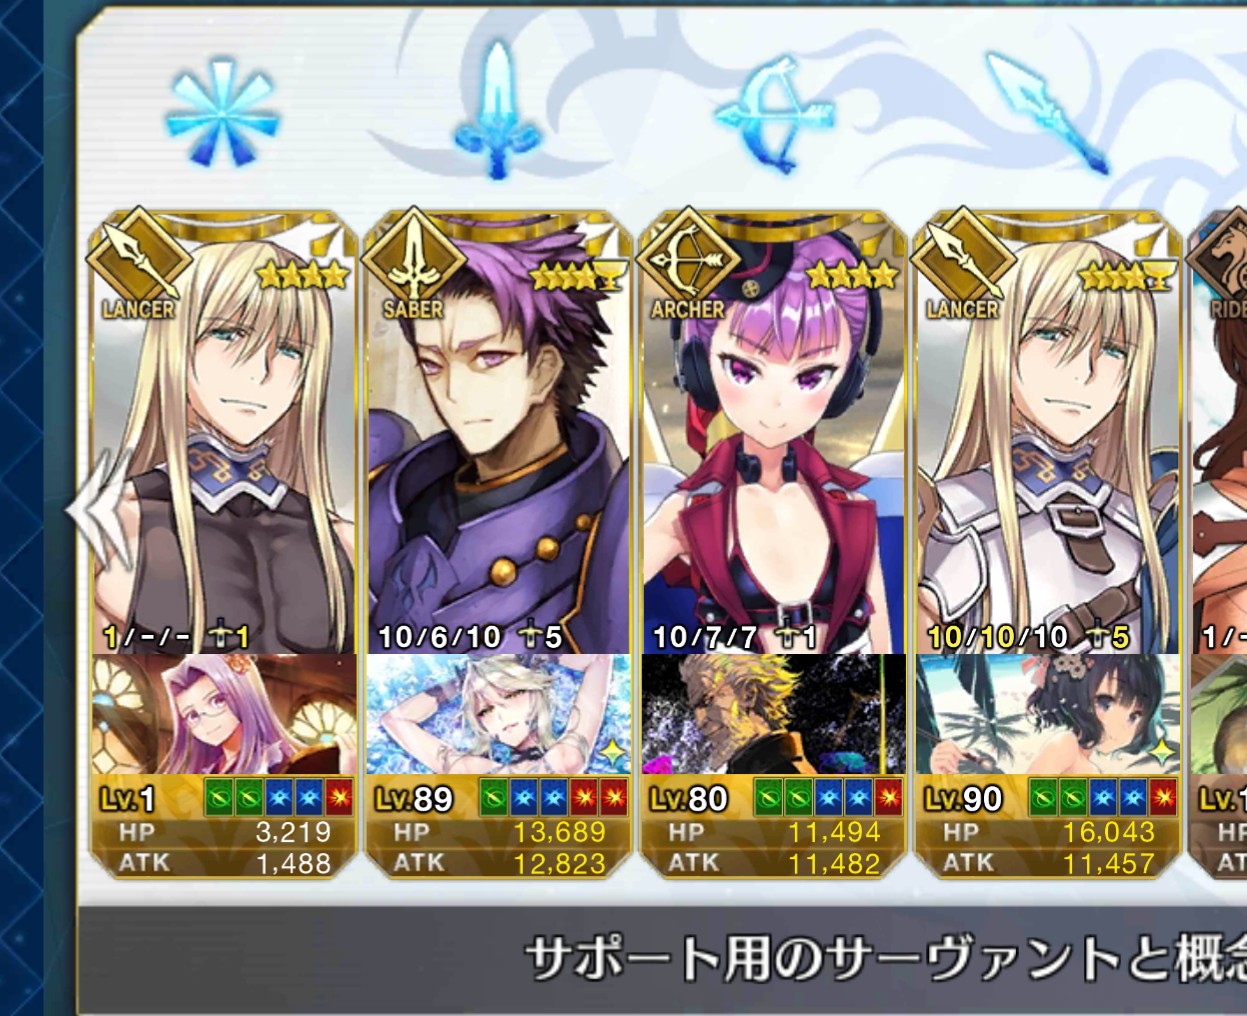Select the swimsuit craft essence under Saber
Image resolution: width=1247 pixels, height=1016 pixels.
pos(499,714)
